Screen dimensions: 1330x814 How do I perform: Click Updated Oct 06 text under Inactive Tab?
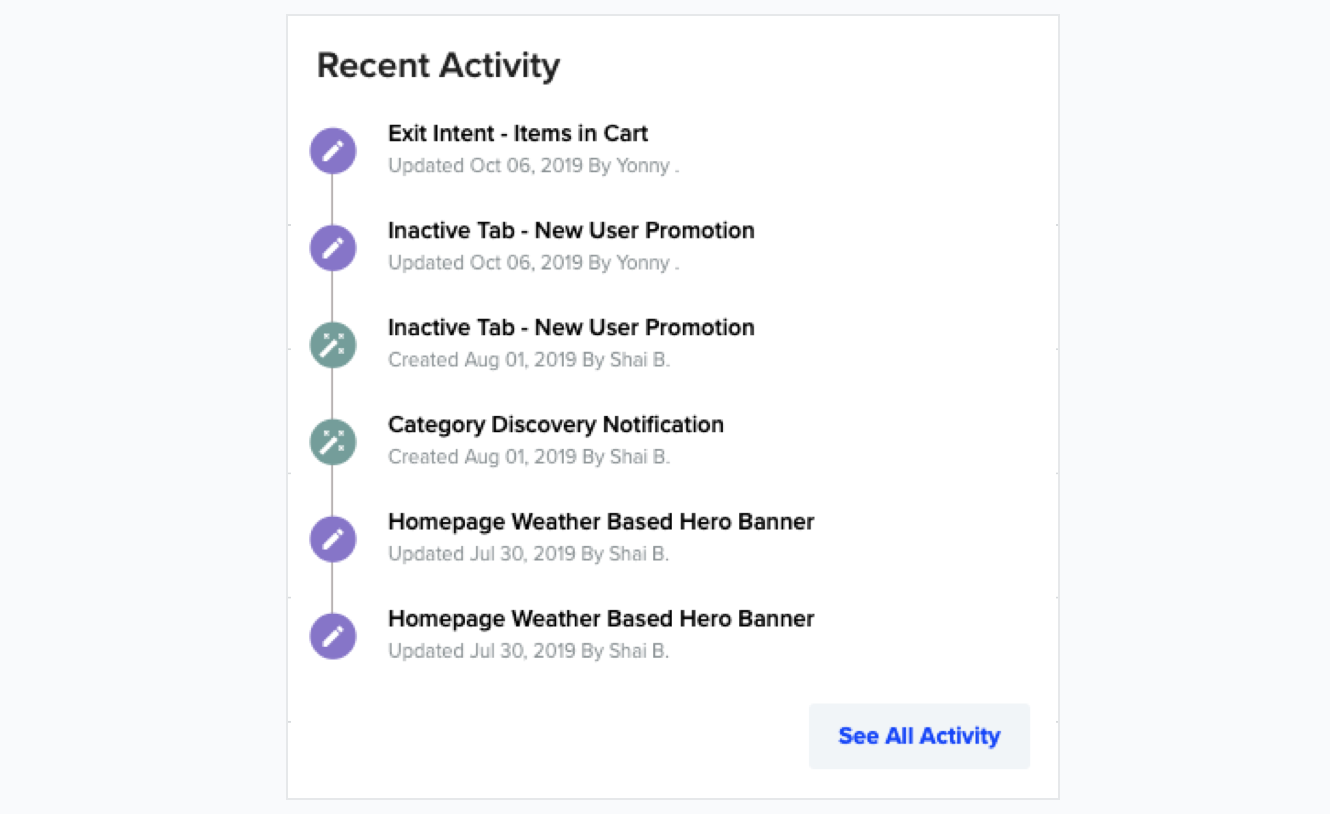[x=533, y=262]
